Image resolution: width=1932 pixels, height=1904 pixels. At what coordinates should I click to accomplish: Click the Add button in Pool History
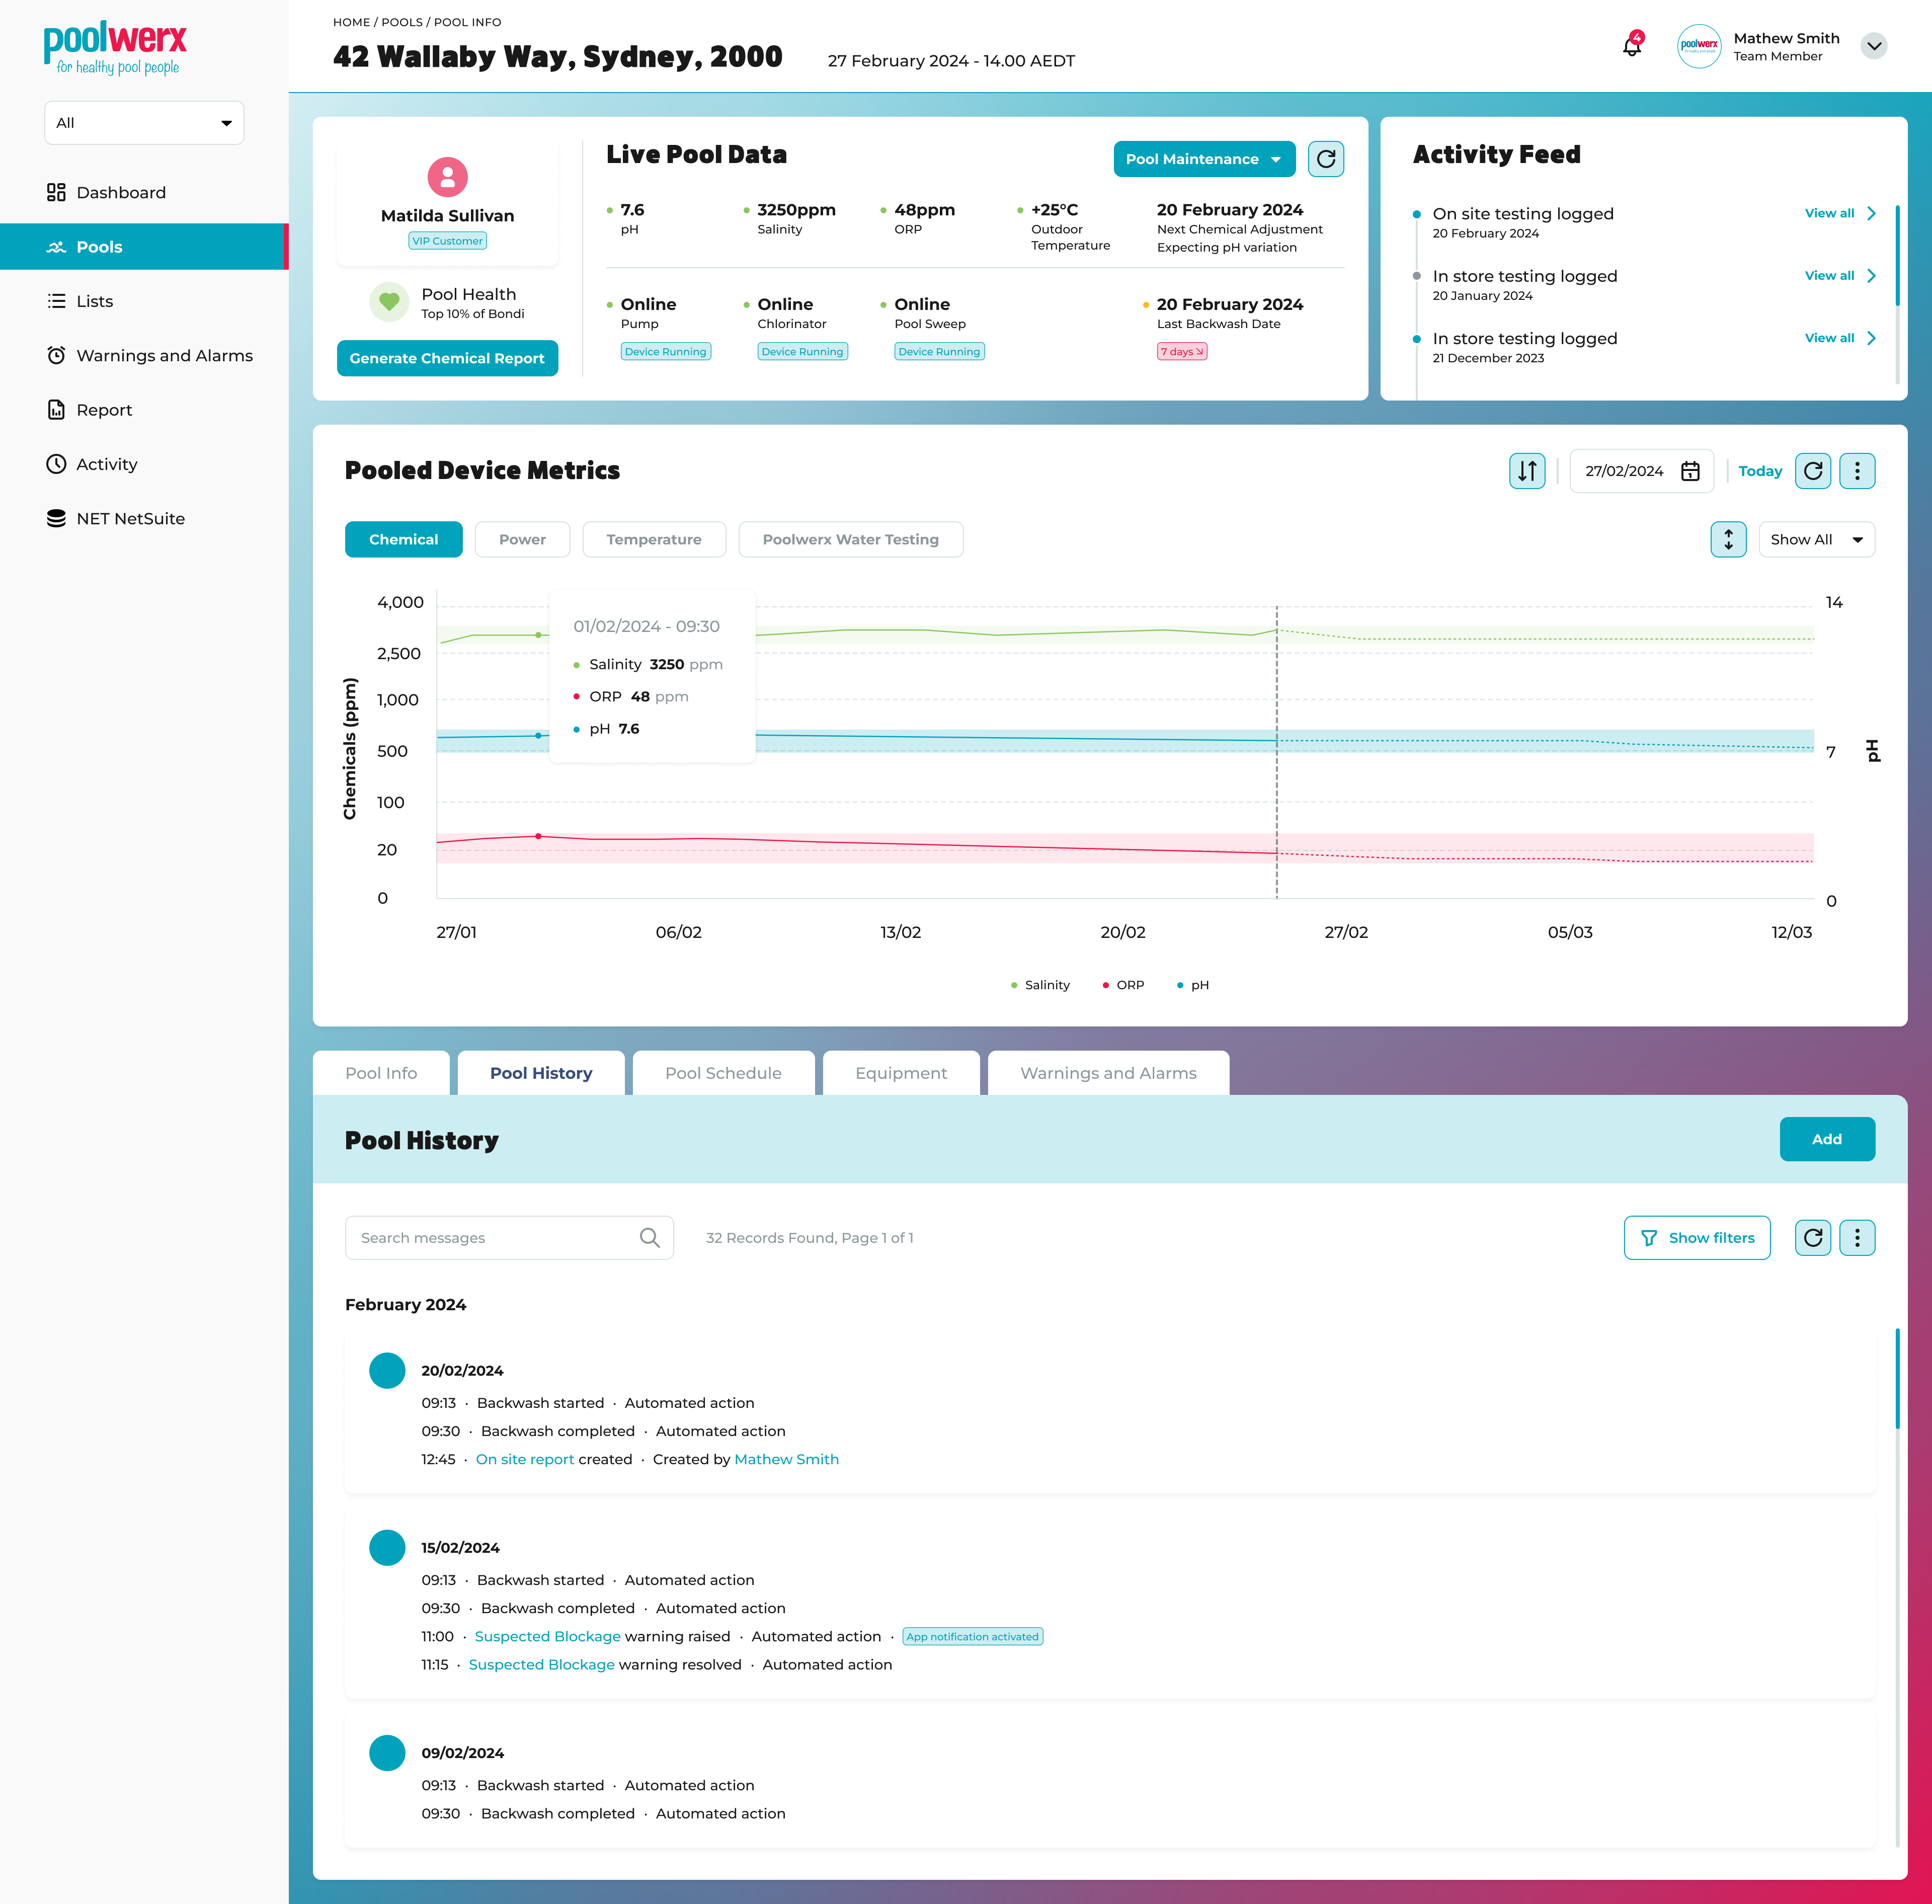click(1827, 1139)
